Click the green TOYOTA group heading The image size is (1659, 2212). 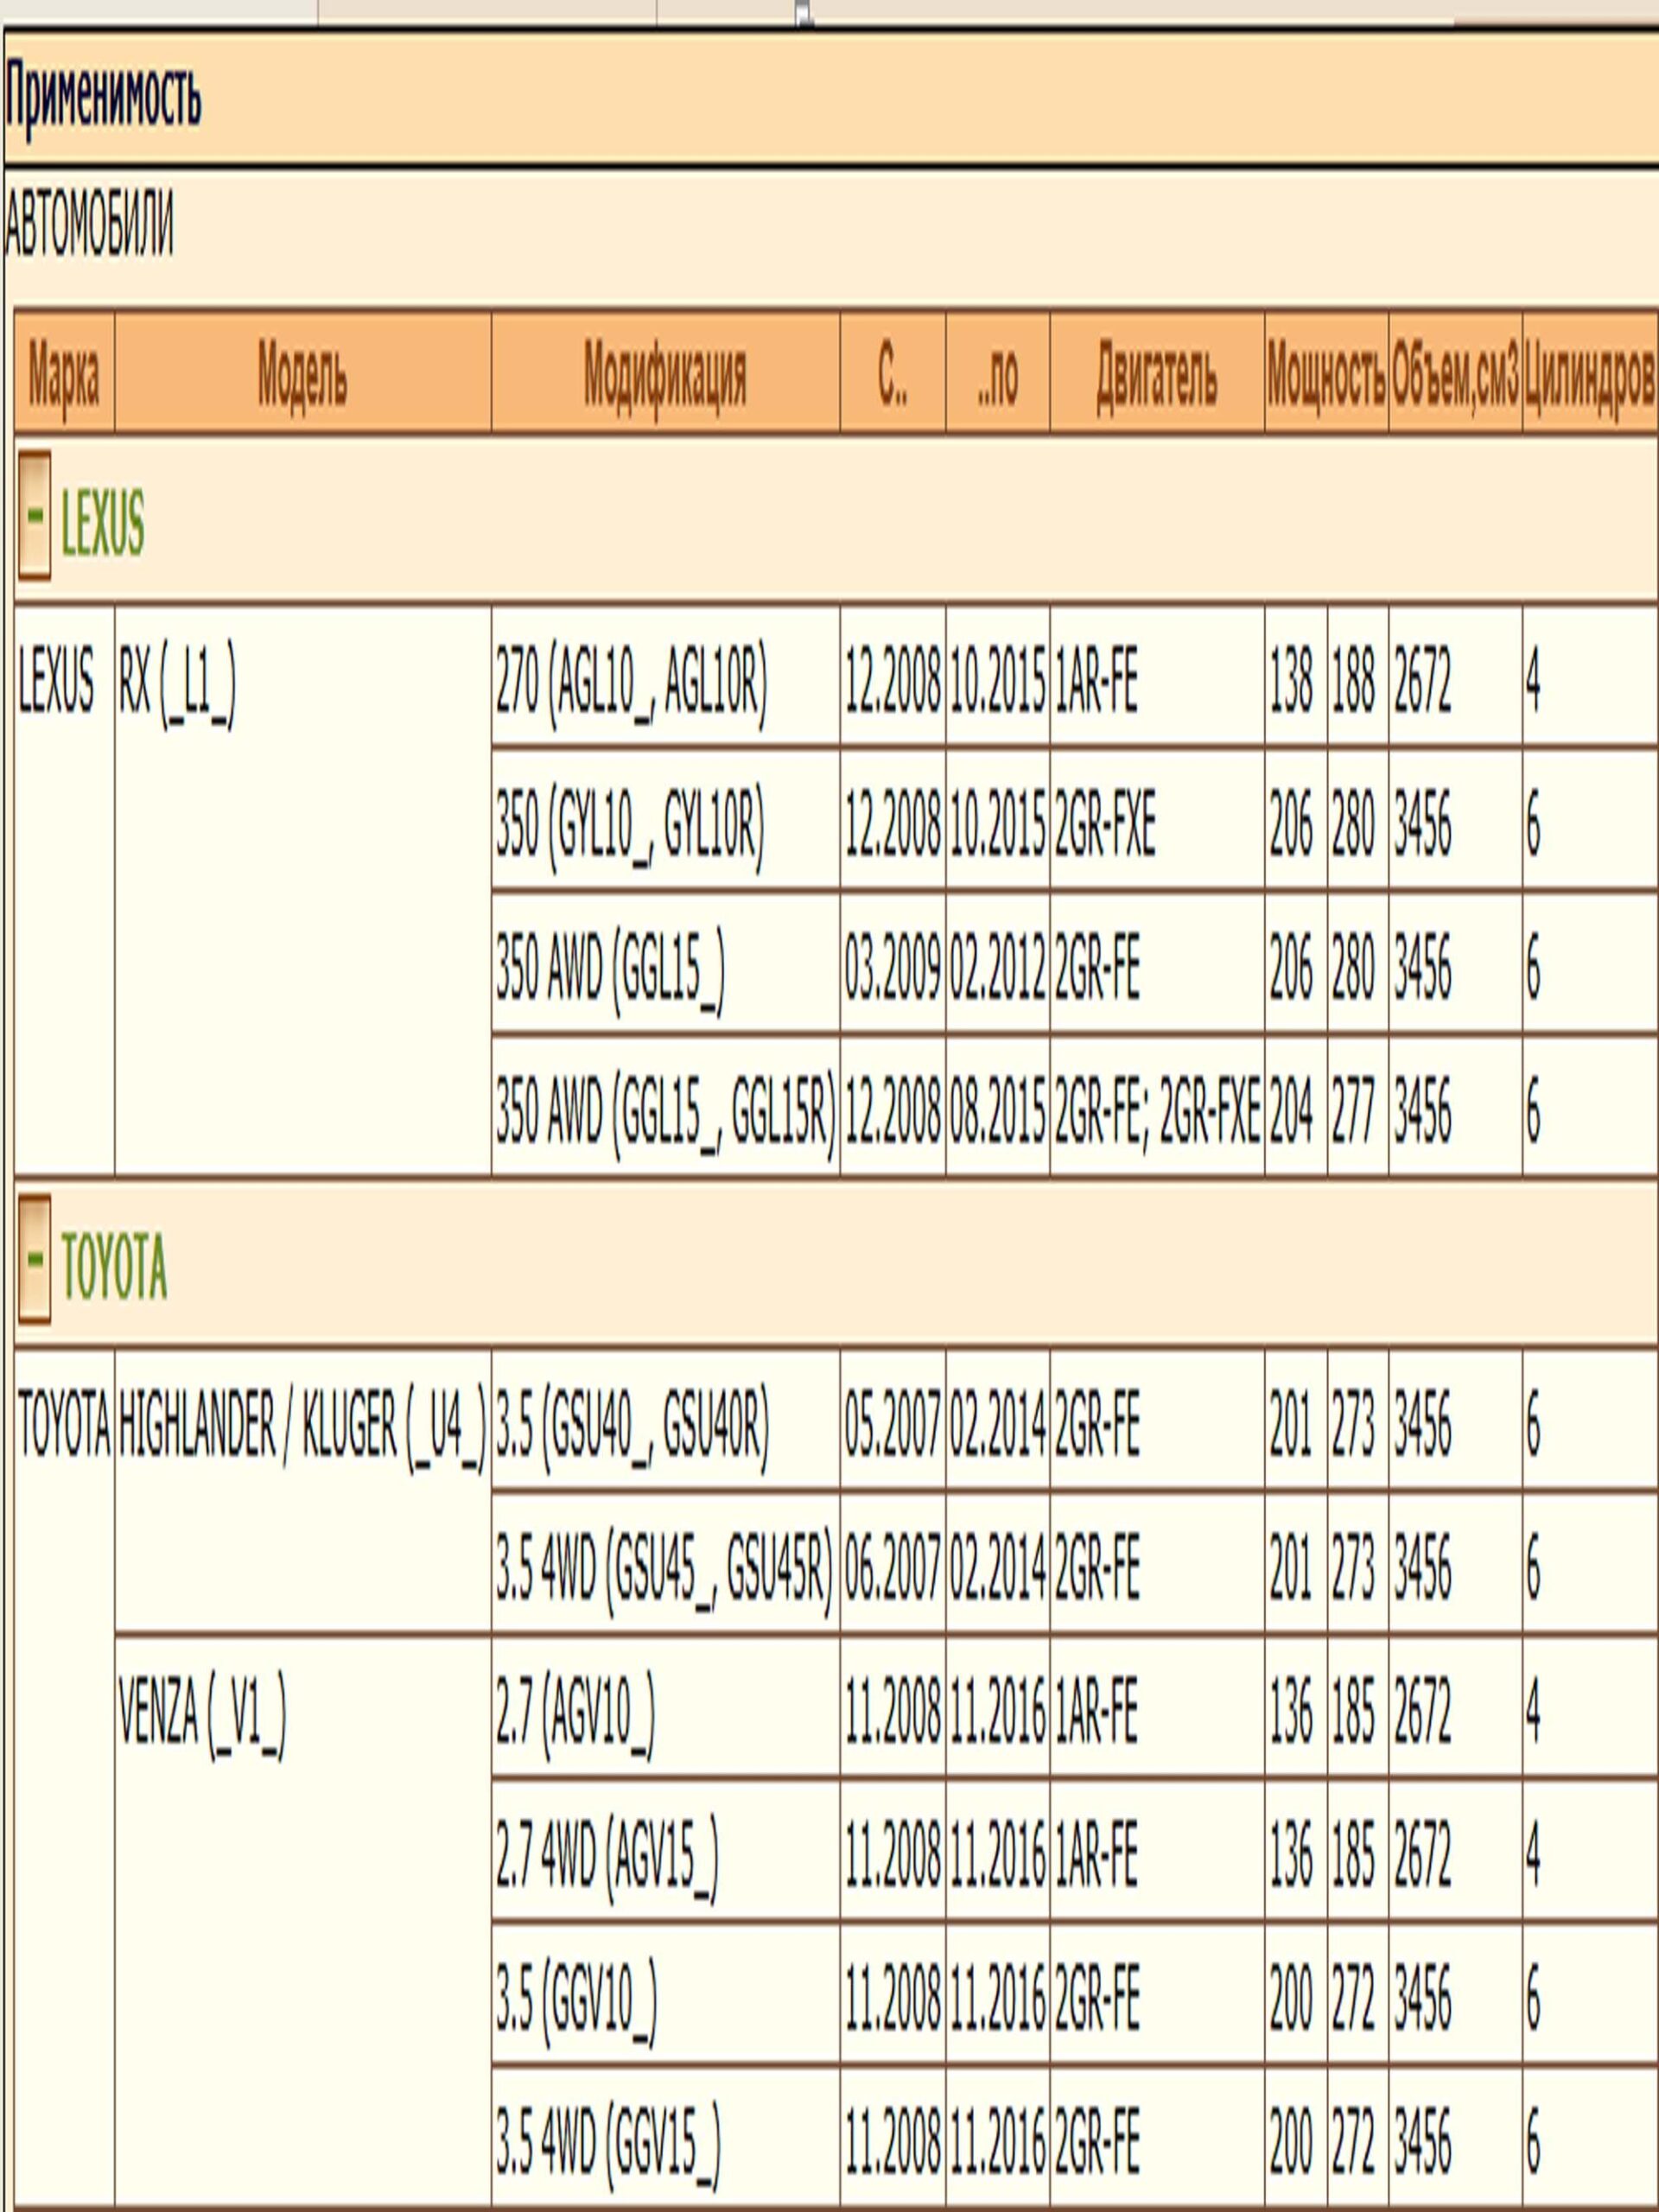coord(114,1267)
